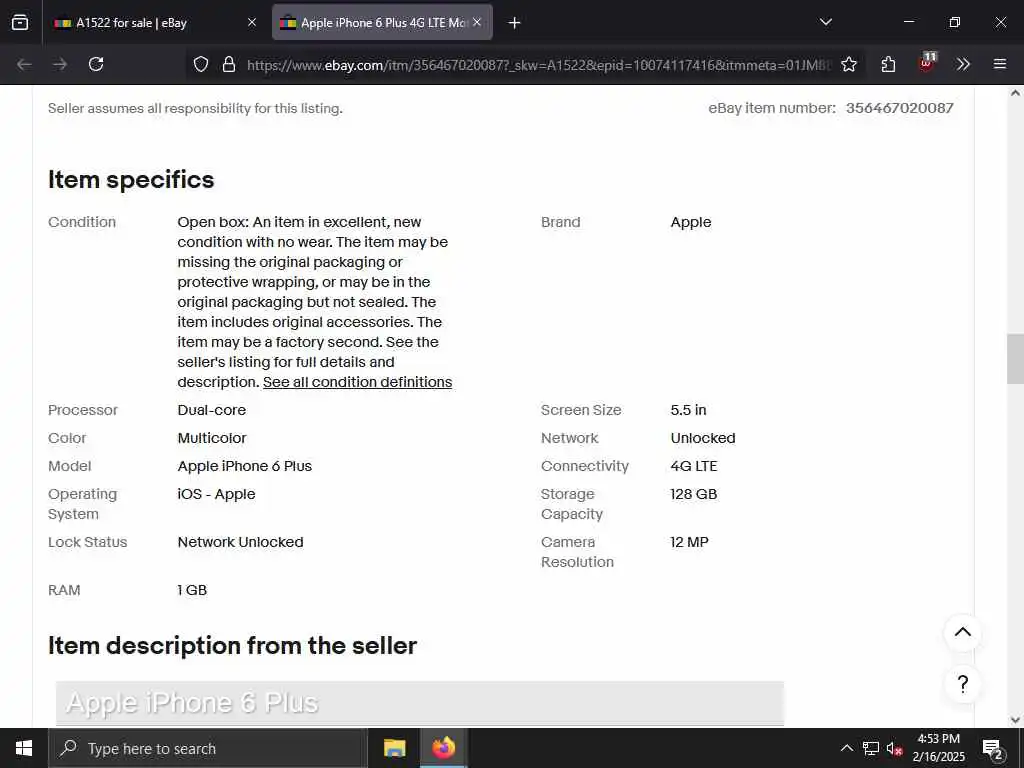Go forward to the next page
This screenshot has width=1024, height=768.
[60, 64]
